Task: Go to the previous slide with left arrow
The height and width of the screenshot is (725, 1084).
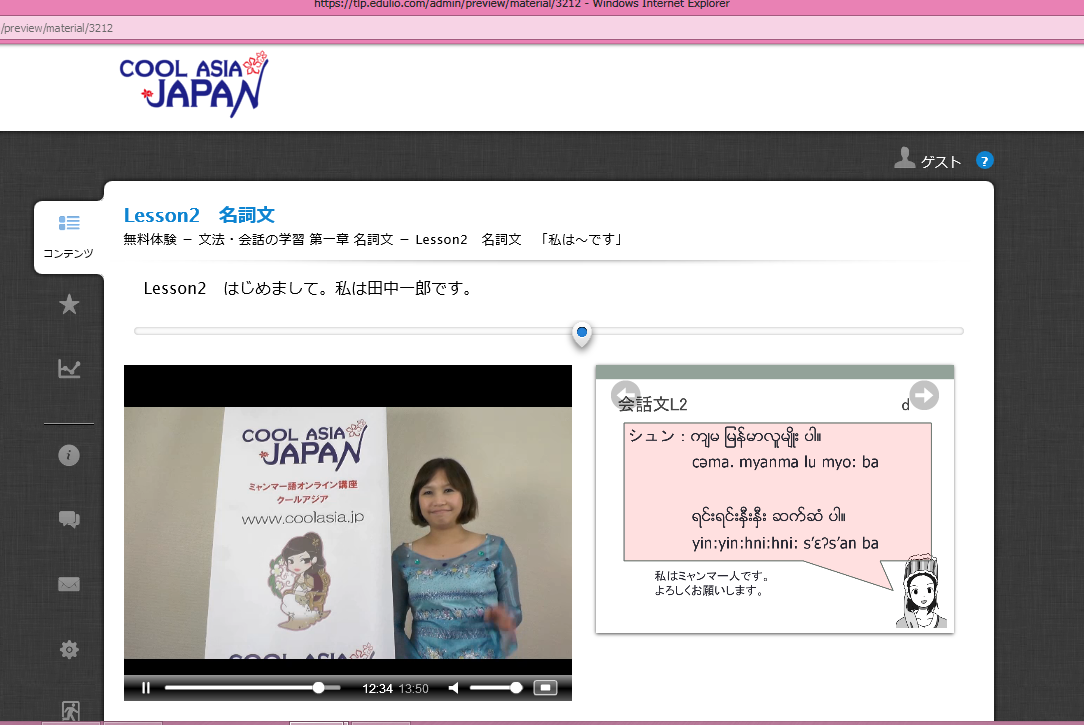Action: tap(625, 395)
